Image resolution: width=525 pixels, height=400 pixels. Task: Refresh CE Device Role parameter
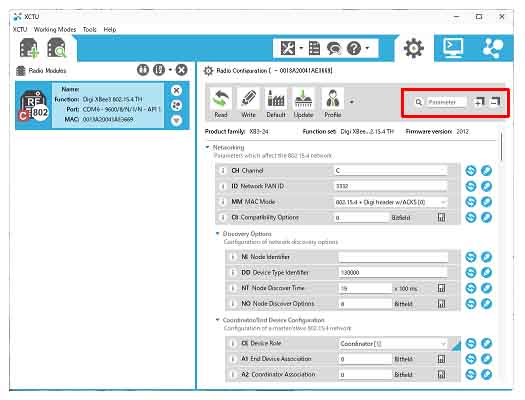471,343
